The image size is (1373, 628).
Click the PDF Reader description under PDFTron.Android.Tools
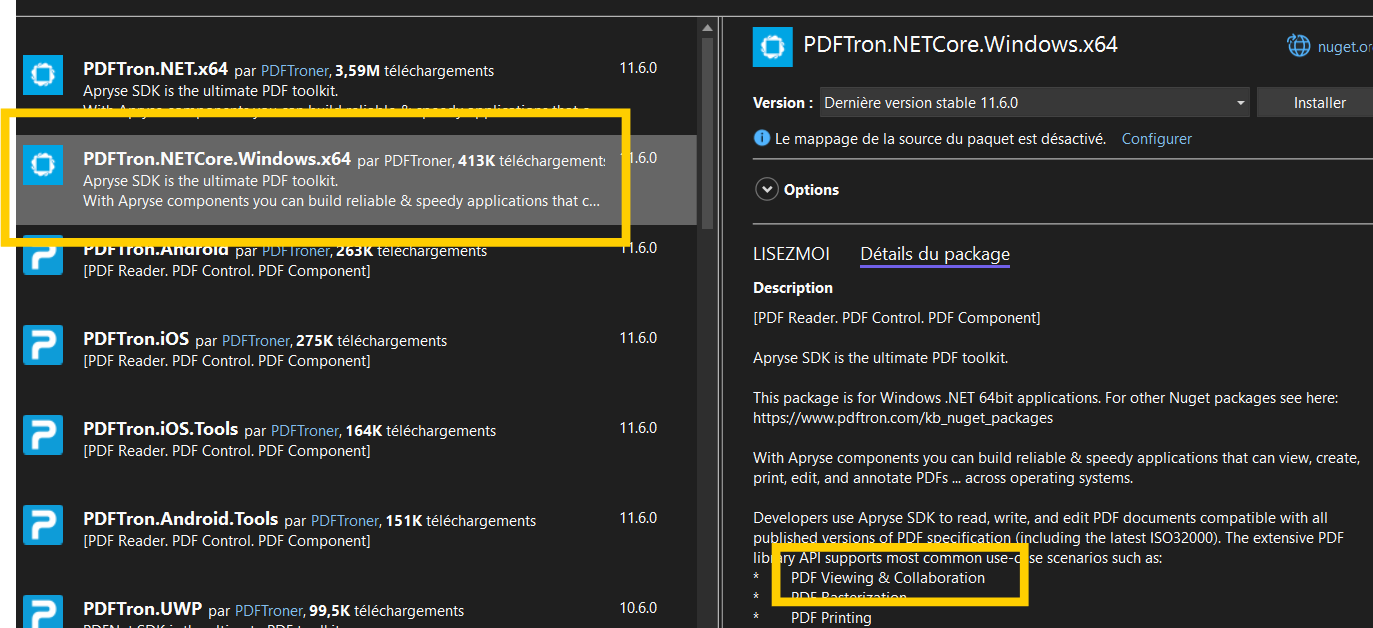tap(227, 541)
